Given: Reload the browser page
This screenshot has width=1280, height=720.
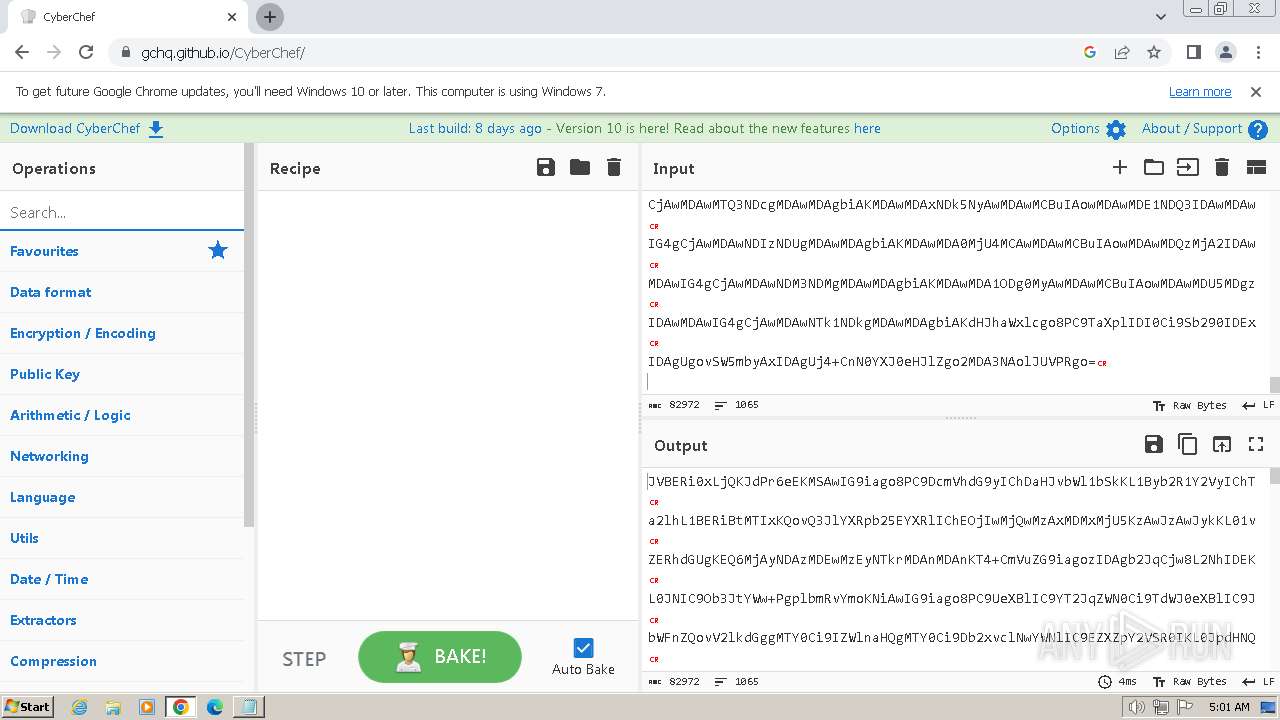Looking at the screenshot, I should click(x=86, y=52).
